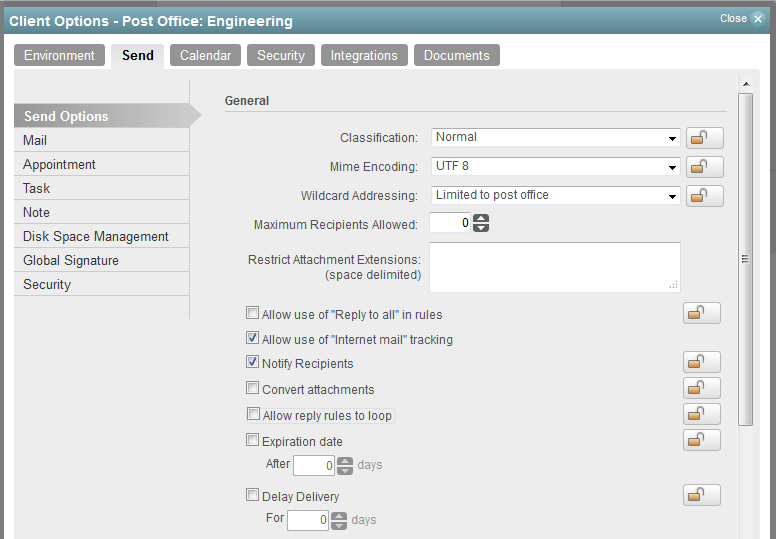Open Global Signature settings in the sidebar
Image resolution: width=776 pixels, height=539 pixels.
pos(71,260)
